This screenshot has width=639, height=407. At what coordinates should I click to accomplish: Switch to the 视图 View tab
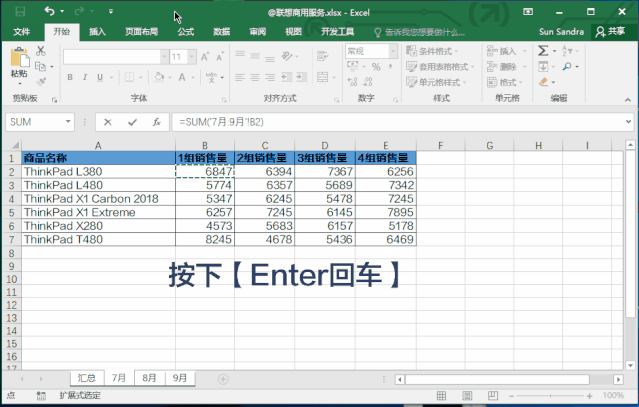point(293,32)
